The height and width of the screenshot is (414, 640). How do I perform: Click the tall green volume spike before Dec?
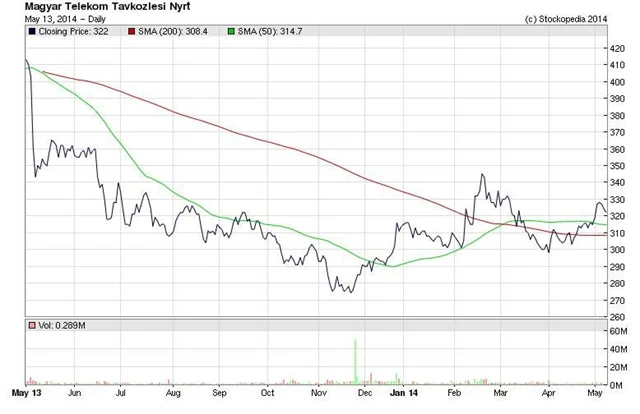point(355,362)
